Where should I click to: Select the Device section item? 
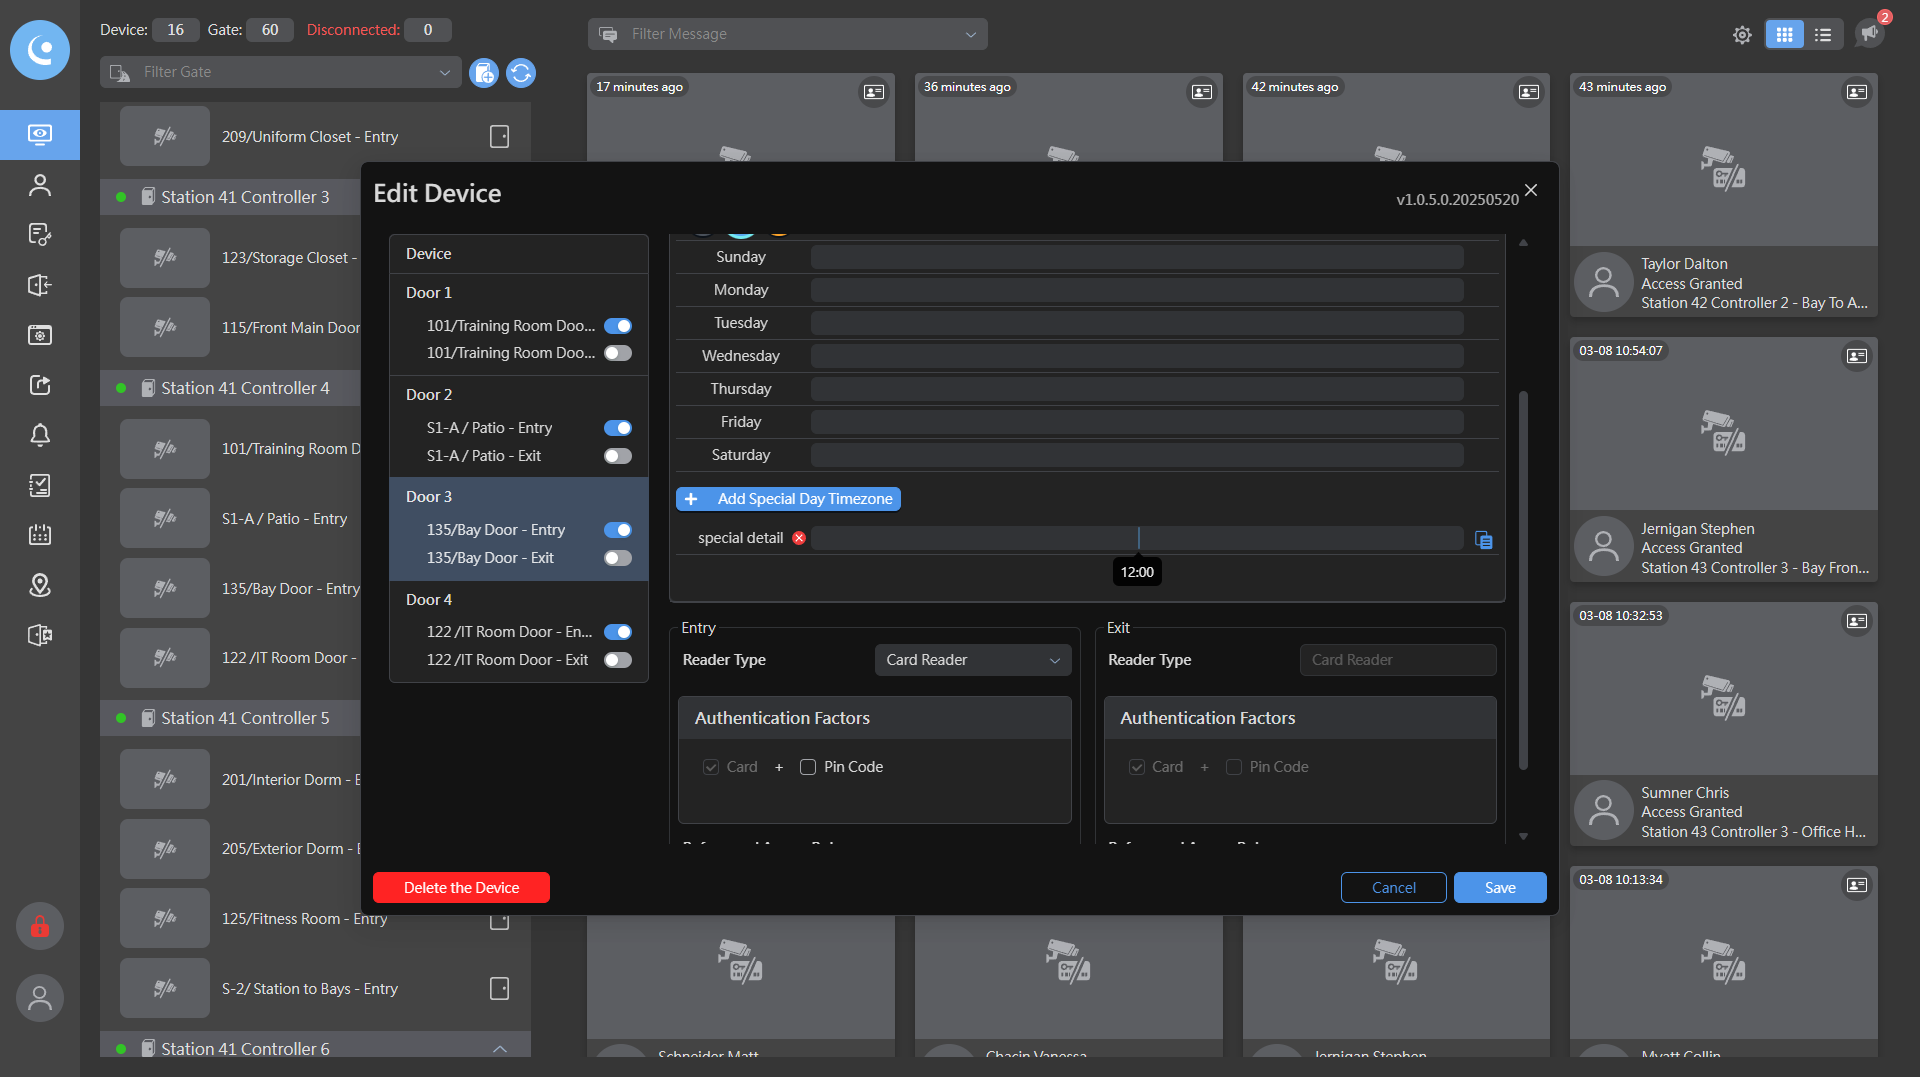[x=429, y=254]
